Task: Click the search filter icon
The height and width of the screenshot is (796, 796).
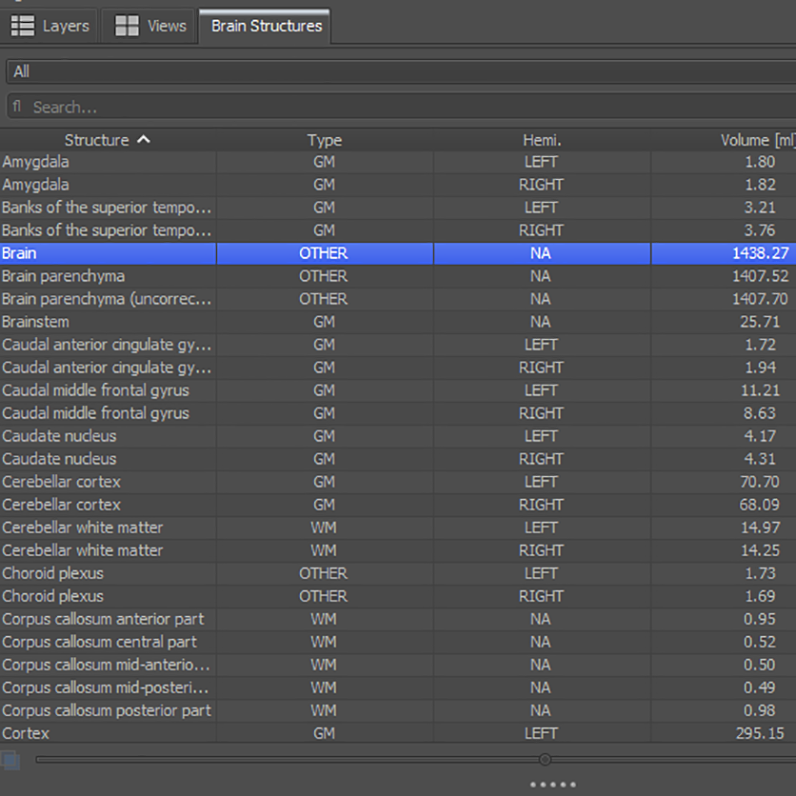Action: 17,107
